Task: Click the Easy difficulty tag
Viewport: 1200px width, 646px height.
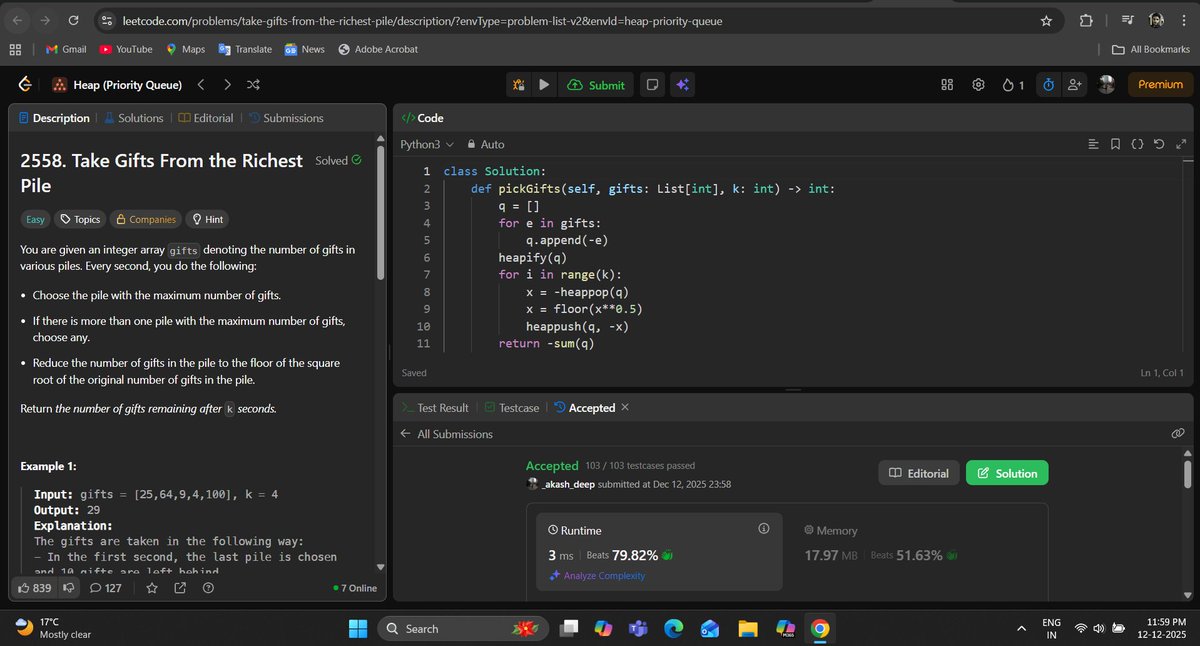Action: pyautogui.click(x=35, y=219)
